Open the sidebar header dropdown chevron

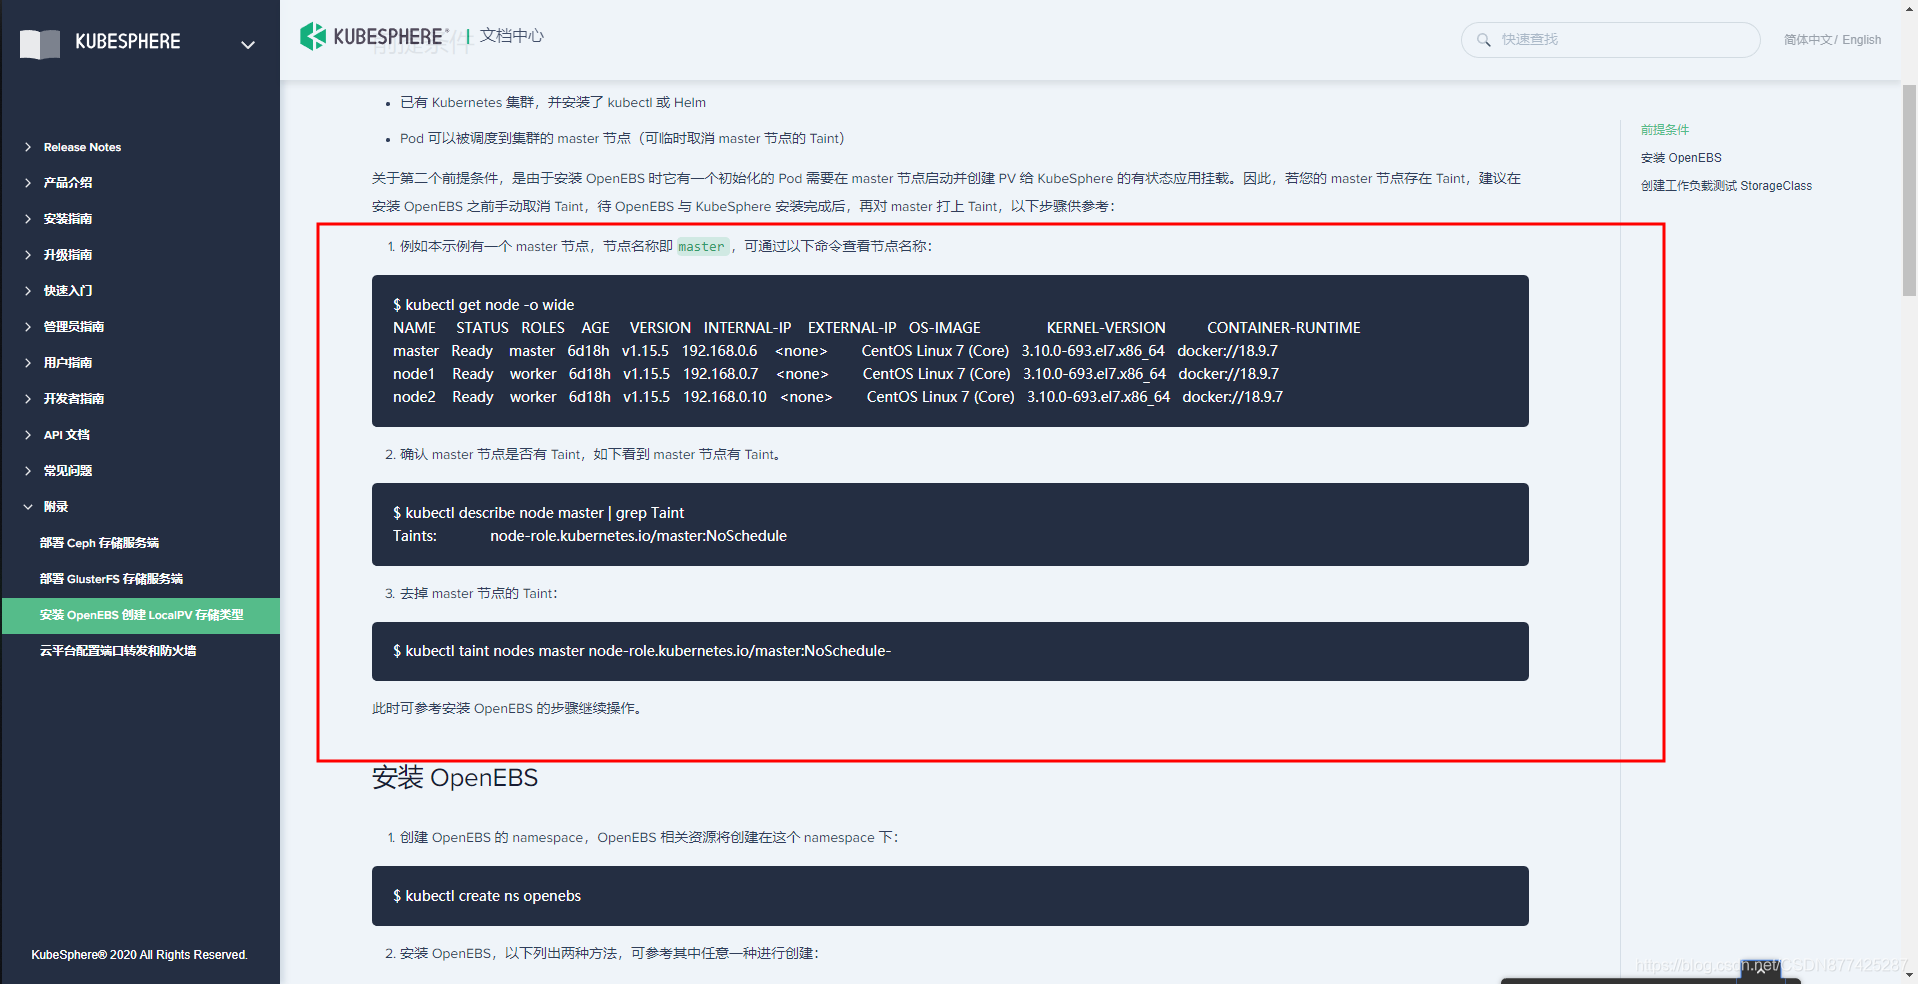248,44
